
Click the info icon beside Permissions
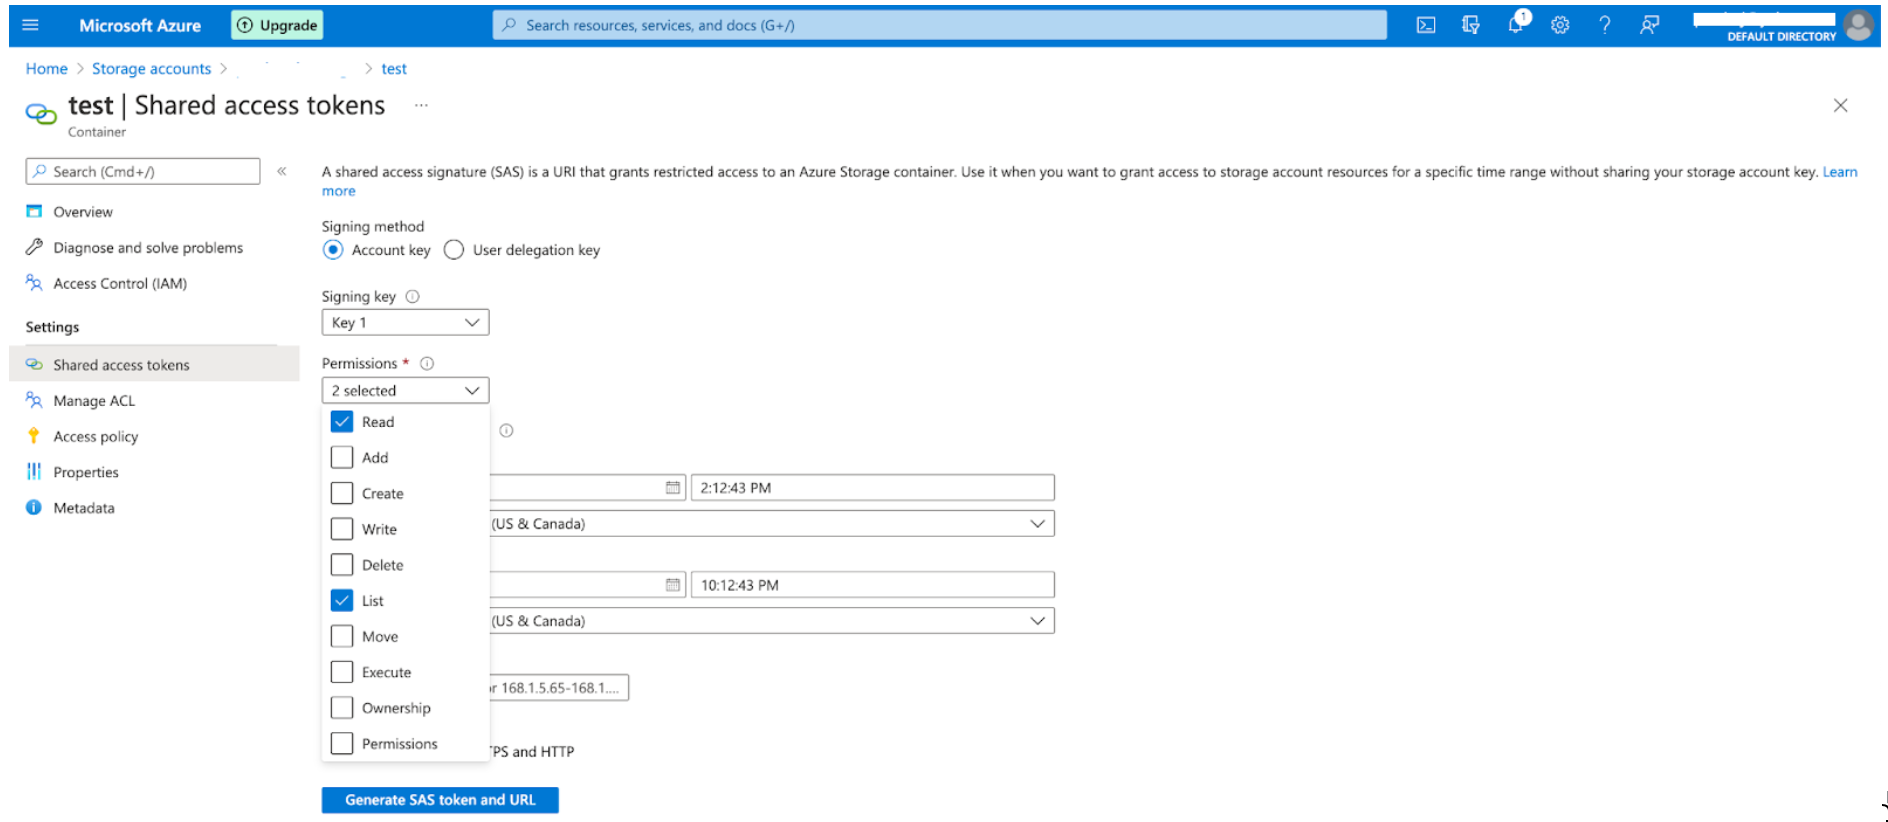427,364
